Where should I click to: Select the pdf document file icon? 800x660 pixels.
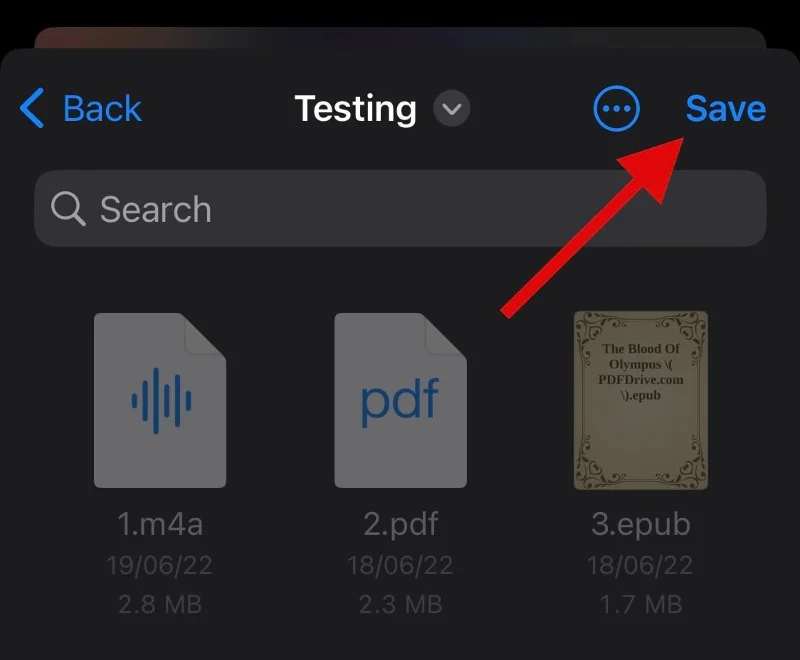coord(401,400)
